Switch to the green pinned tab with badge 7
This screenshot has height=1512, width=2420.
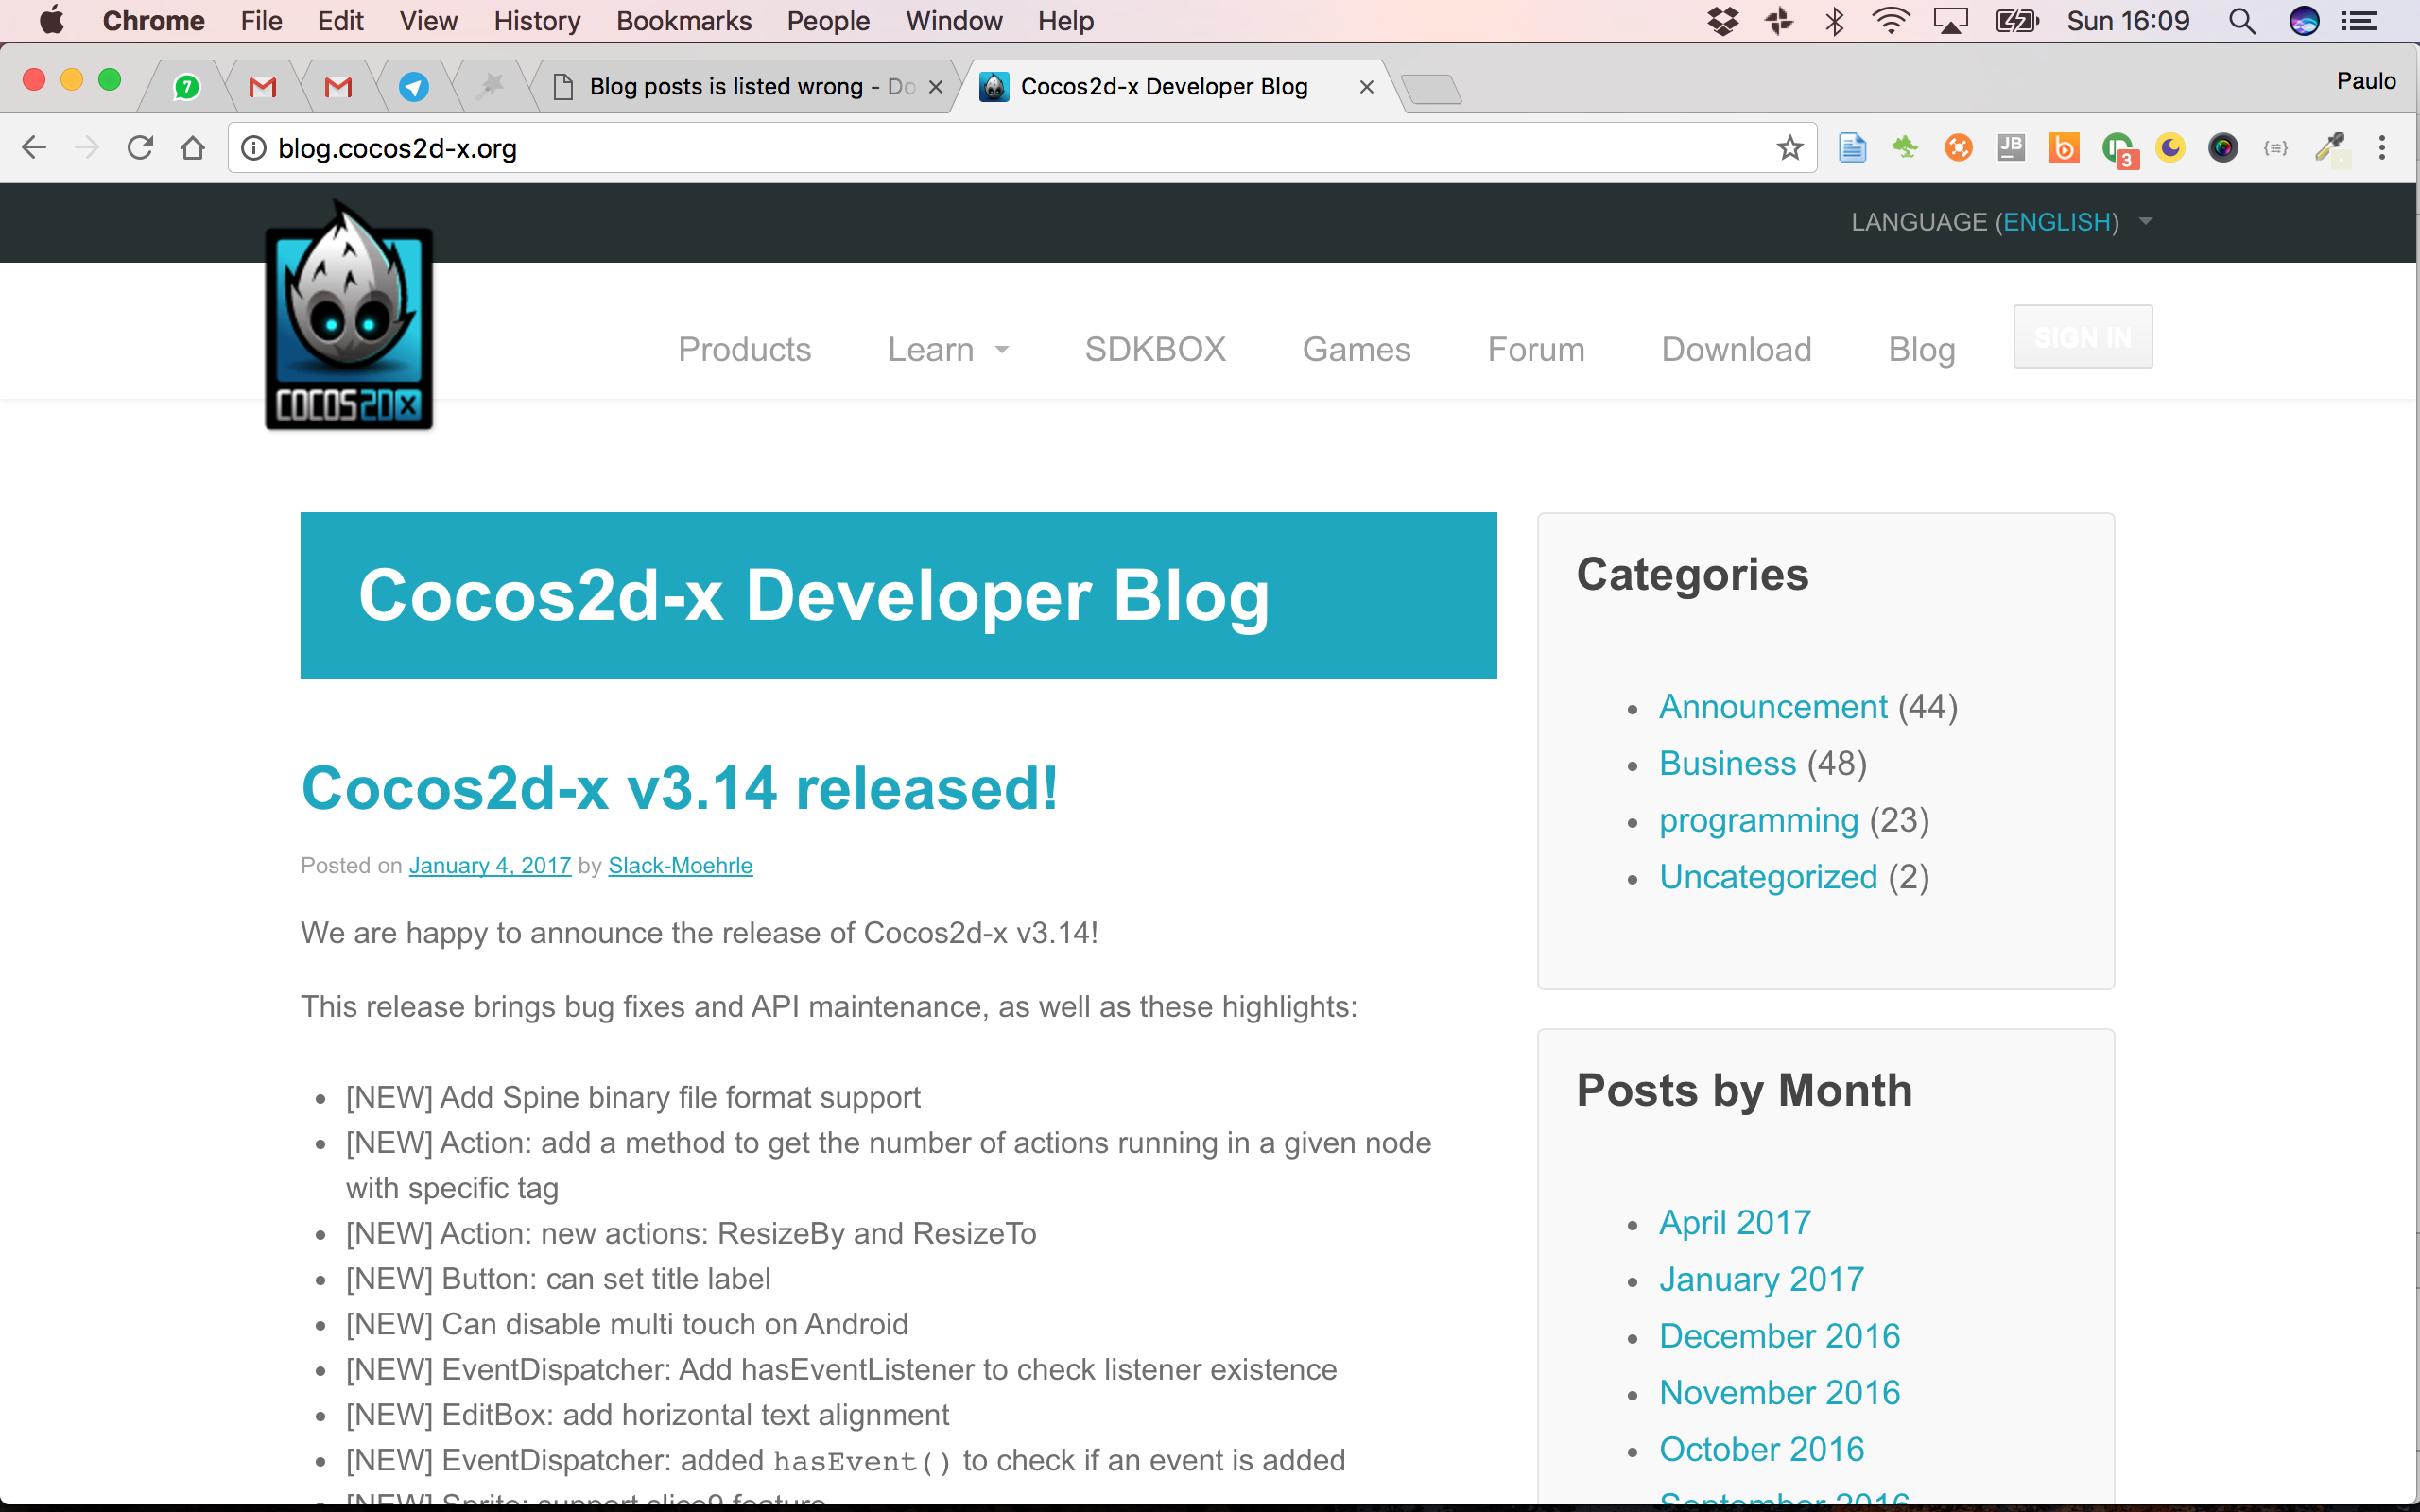(x=186, y=87)
